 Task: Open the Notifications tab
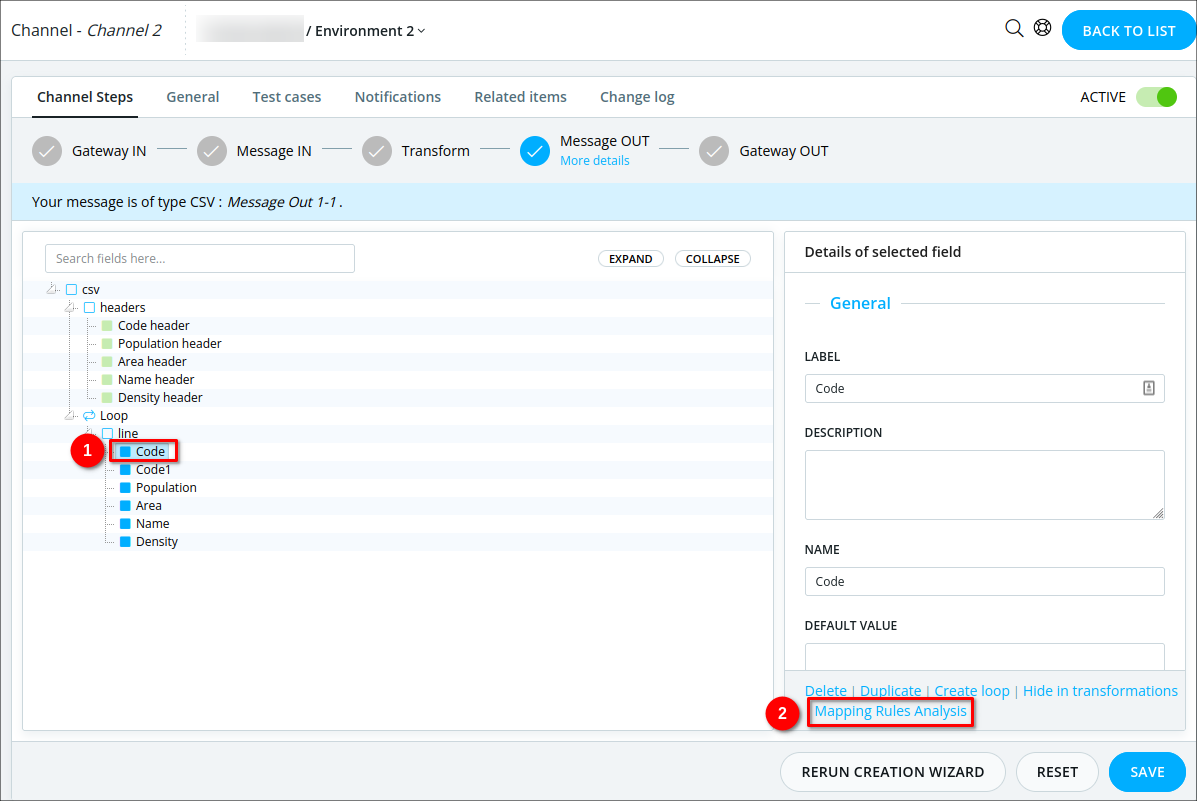pos(398,97)
